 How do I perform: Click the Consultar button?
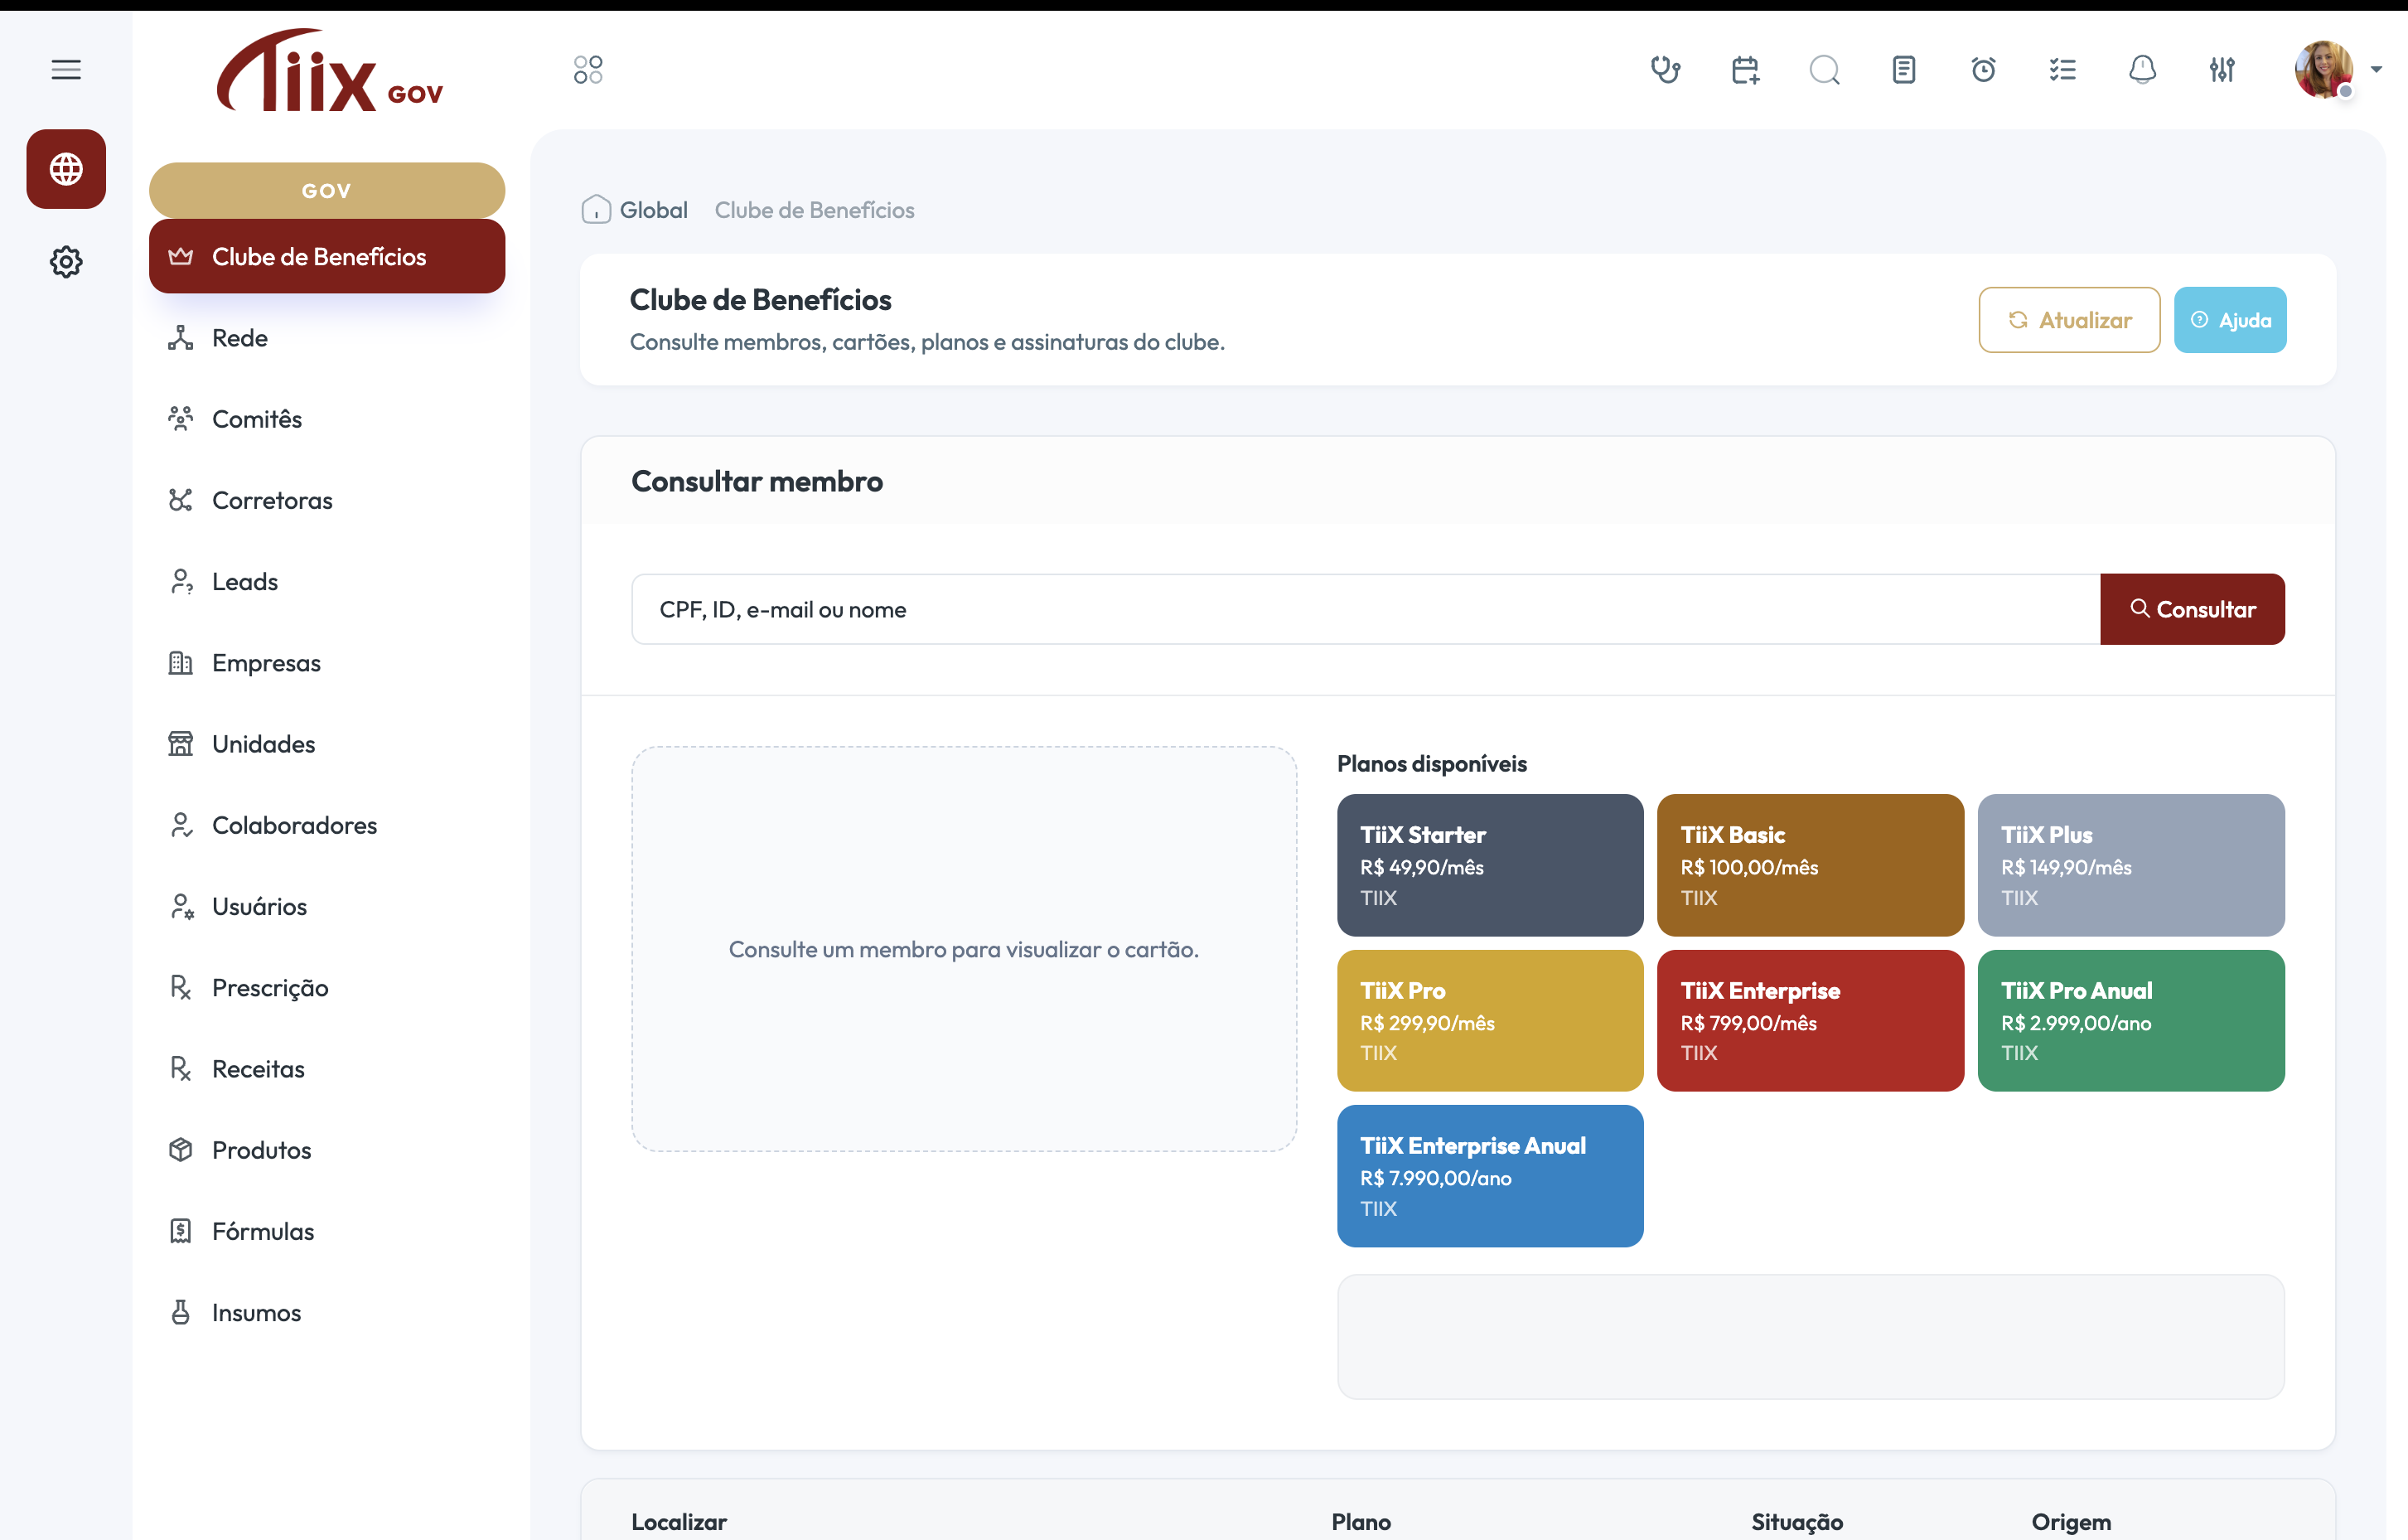click(x=2192, y=609)
